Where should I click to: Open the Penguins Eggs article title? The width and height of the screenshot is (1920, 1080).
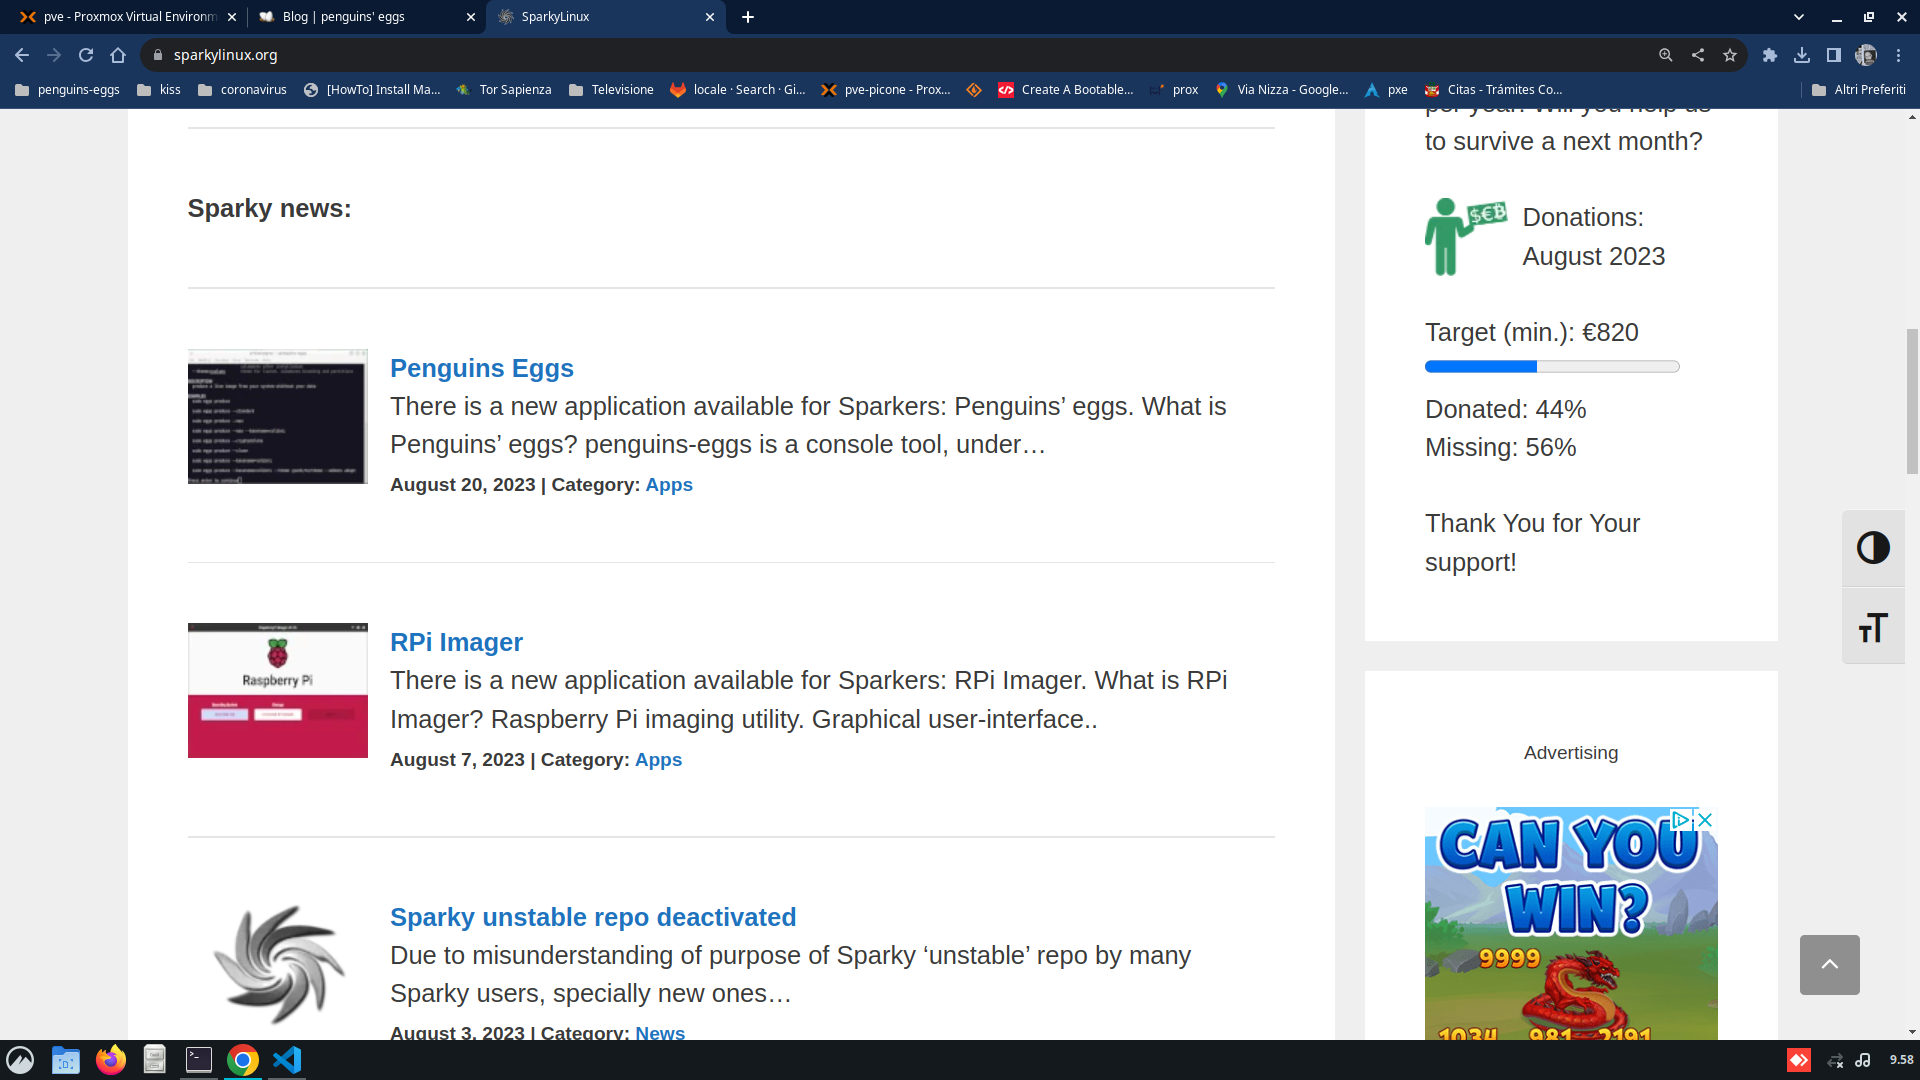481,368
